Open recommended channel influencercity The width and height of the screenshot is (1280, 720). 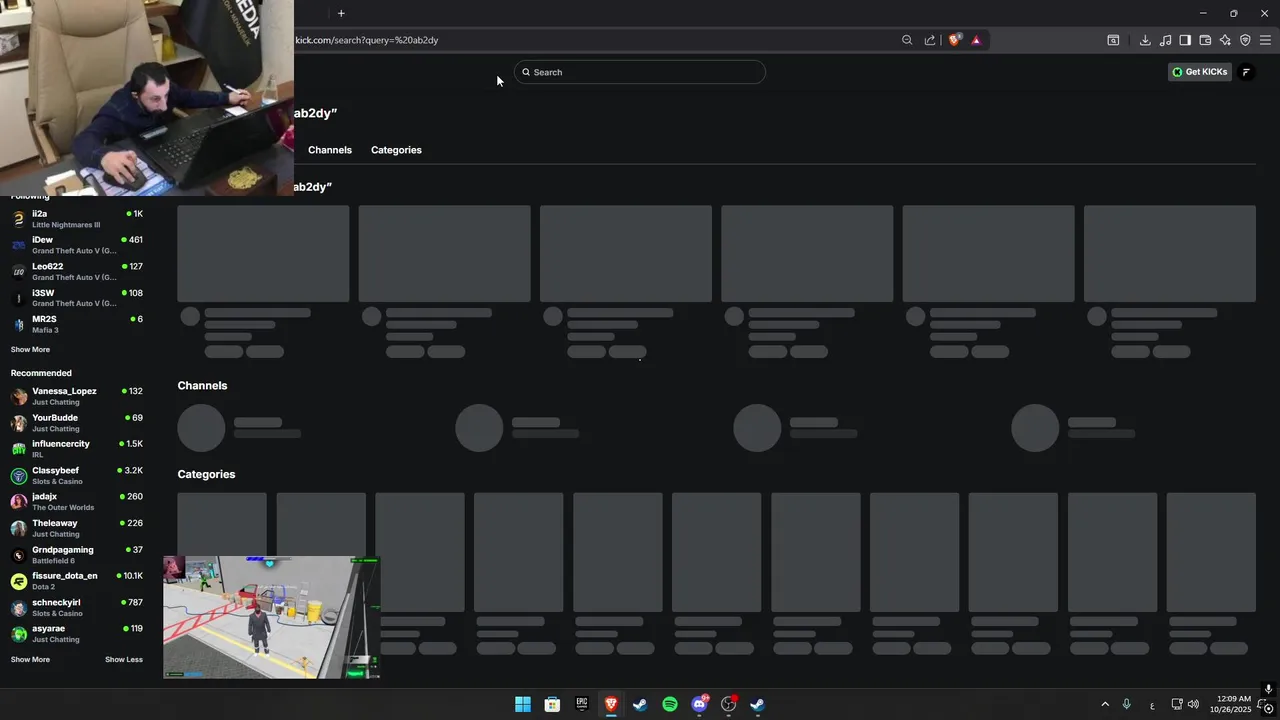pos(77,449)
